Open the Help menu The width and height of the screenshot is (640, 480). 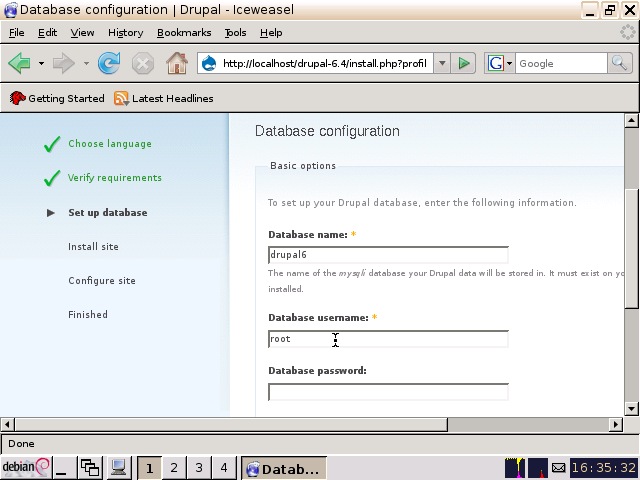pyautogui.click(x=271, y=33)
